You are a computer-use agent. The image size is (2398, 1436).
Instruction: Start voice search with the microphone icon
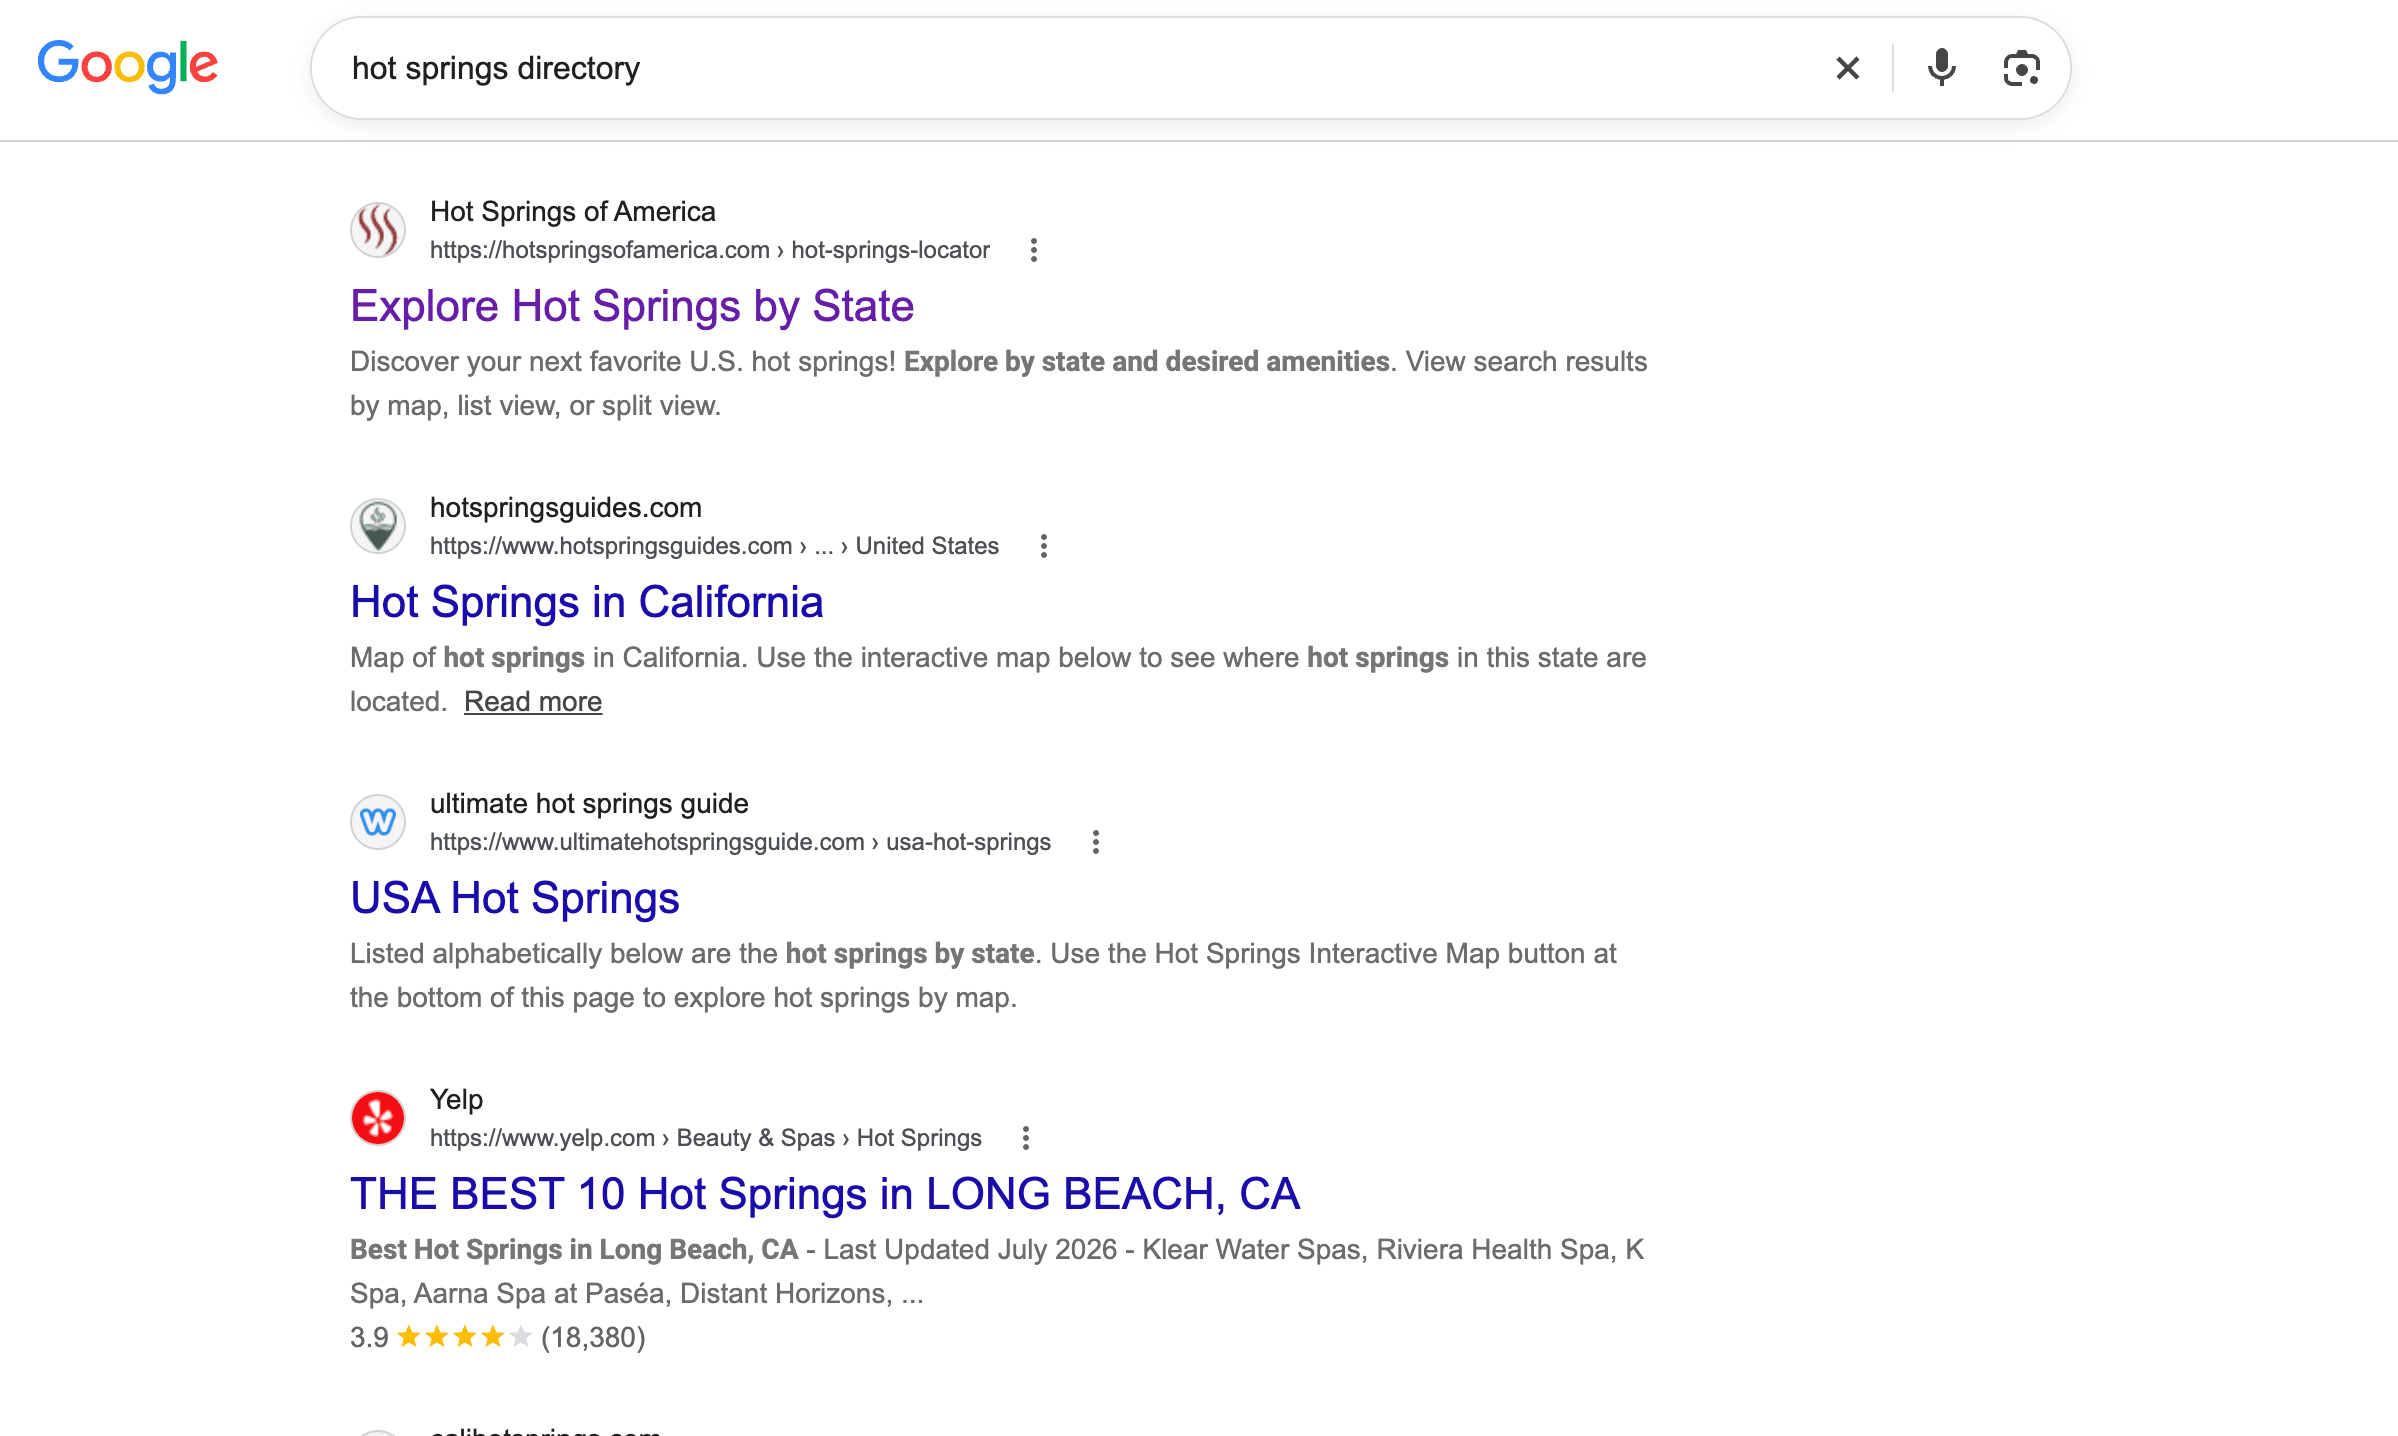[1942, 68]
